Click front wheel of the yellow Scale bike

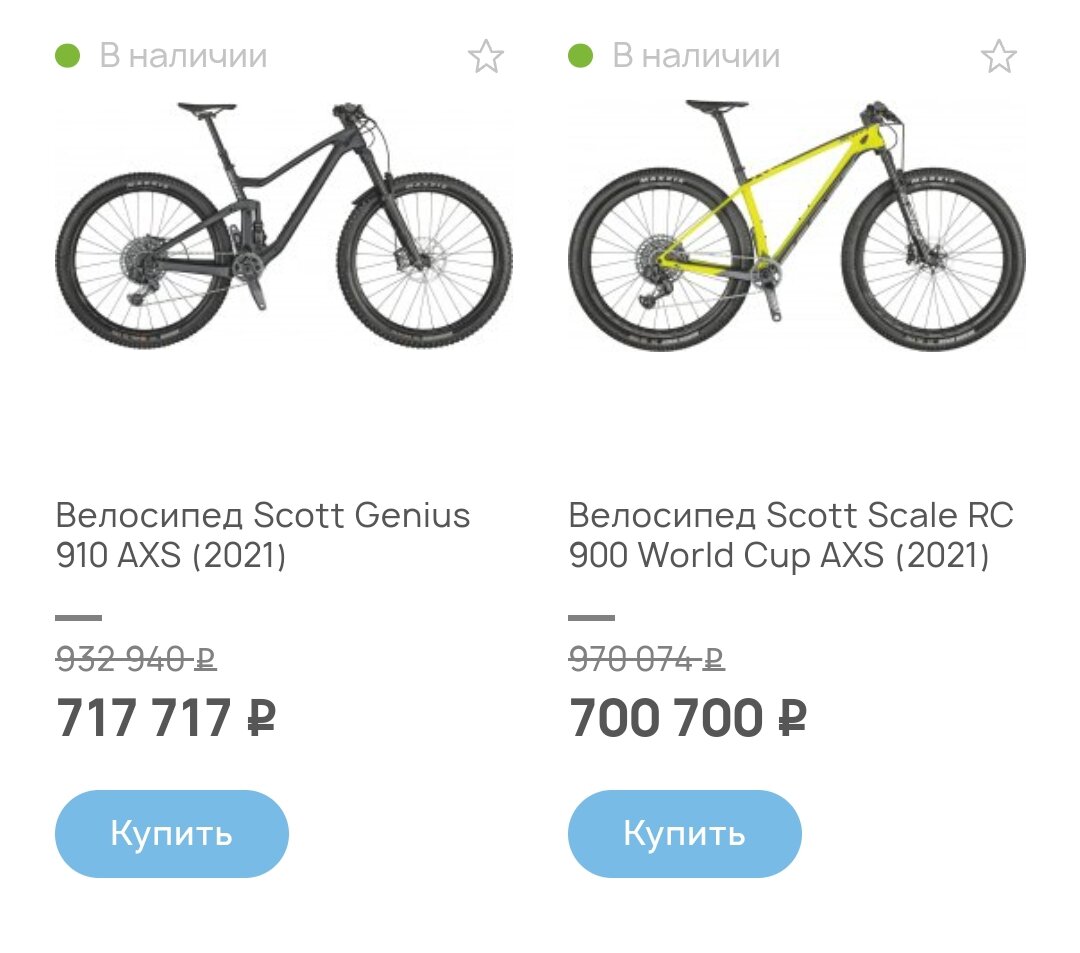(934, 260)
